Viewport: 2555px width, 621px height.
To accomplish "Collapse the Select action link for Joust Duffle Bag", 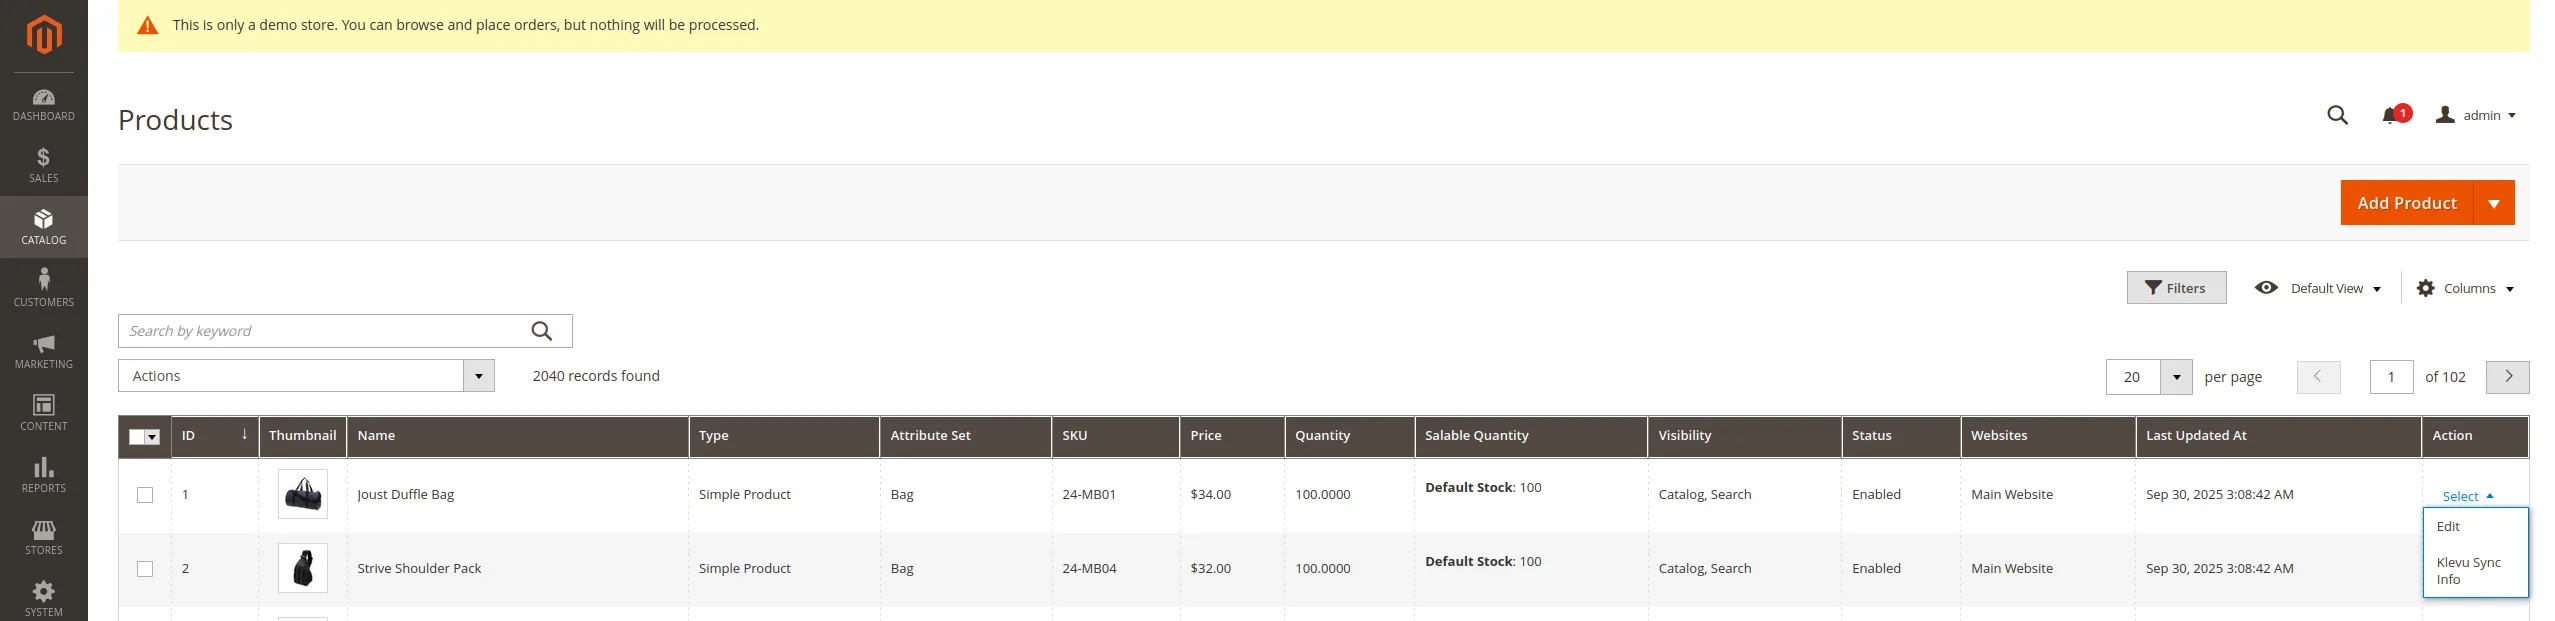I will [2467, 497].
